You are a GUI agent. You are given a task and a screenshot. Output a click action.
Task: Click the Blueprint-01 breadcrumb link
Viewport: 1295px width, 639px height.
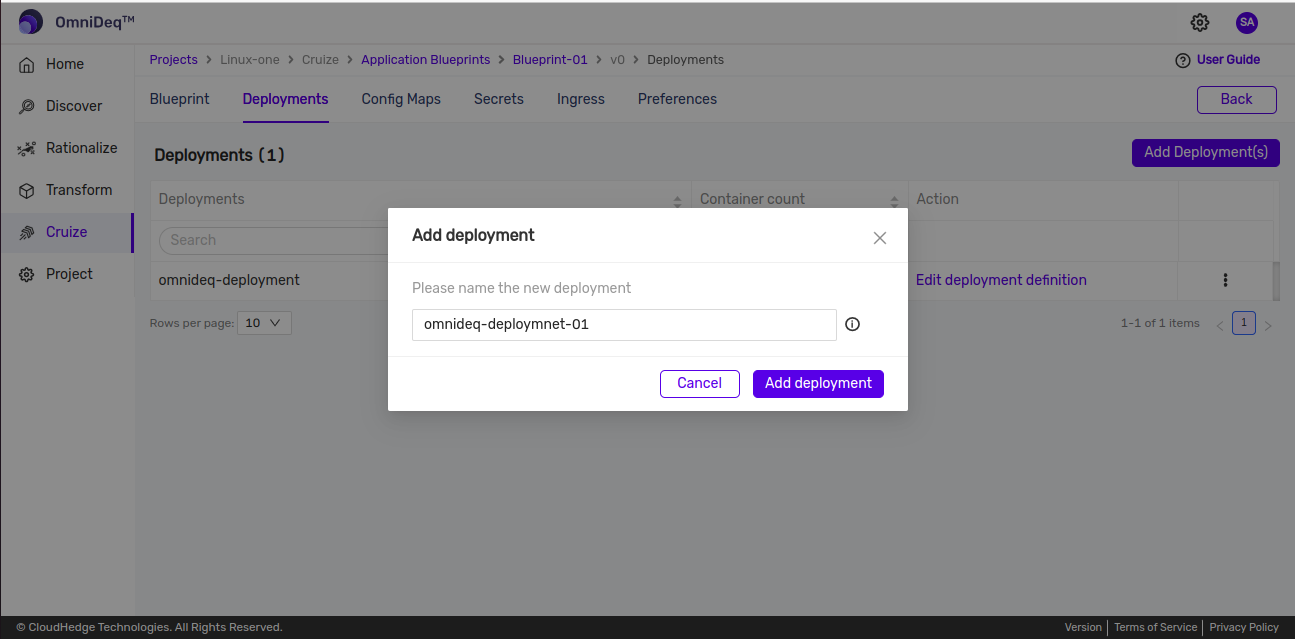[550, 60]
